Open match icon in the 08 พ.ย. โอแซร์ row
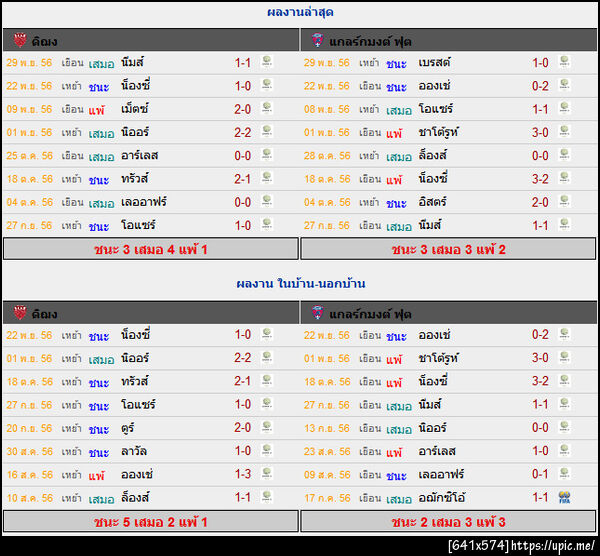 pos(564,109)
